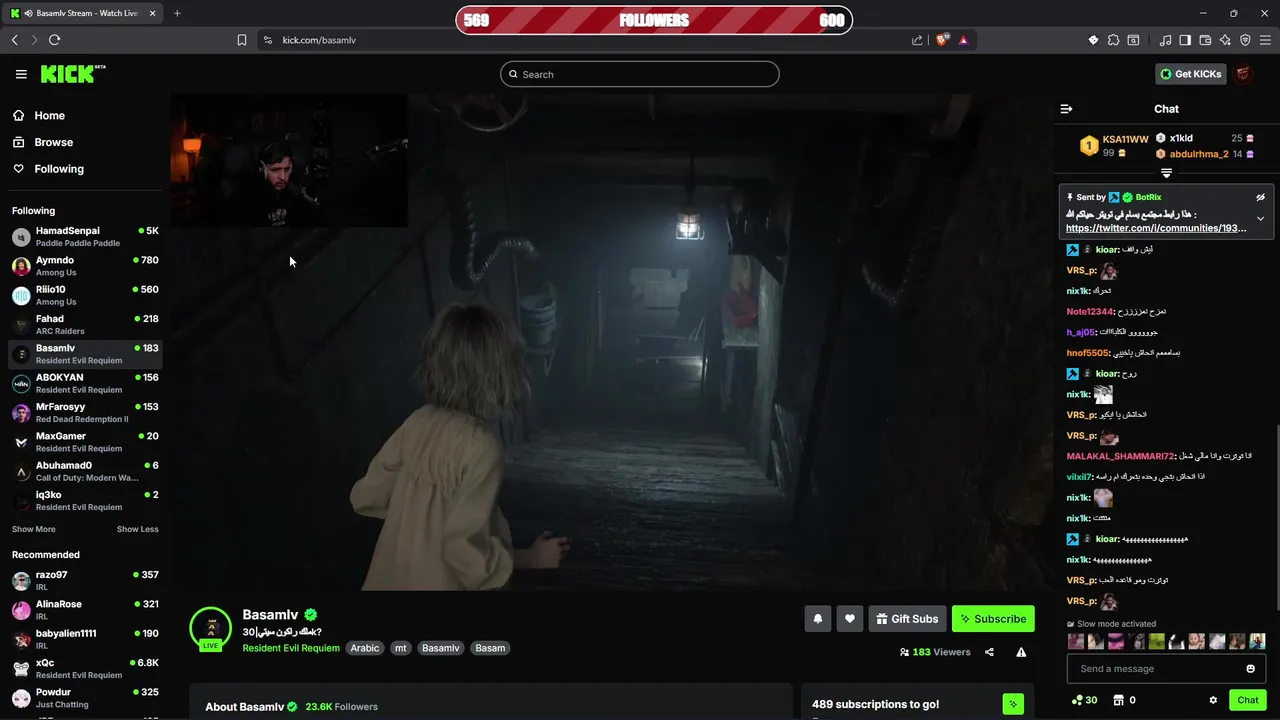The image size is (1280, 720).
Task: Click the green Subscribe button
Action: [993, 619]
